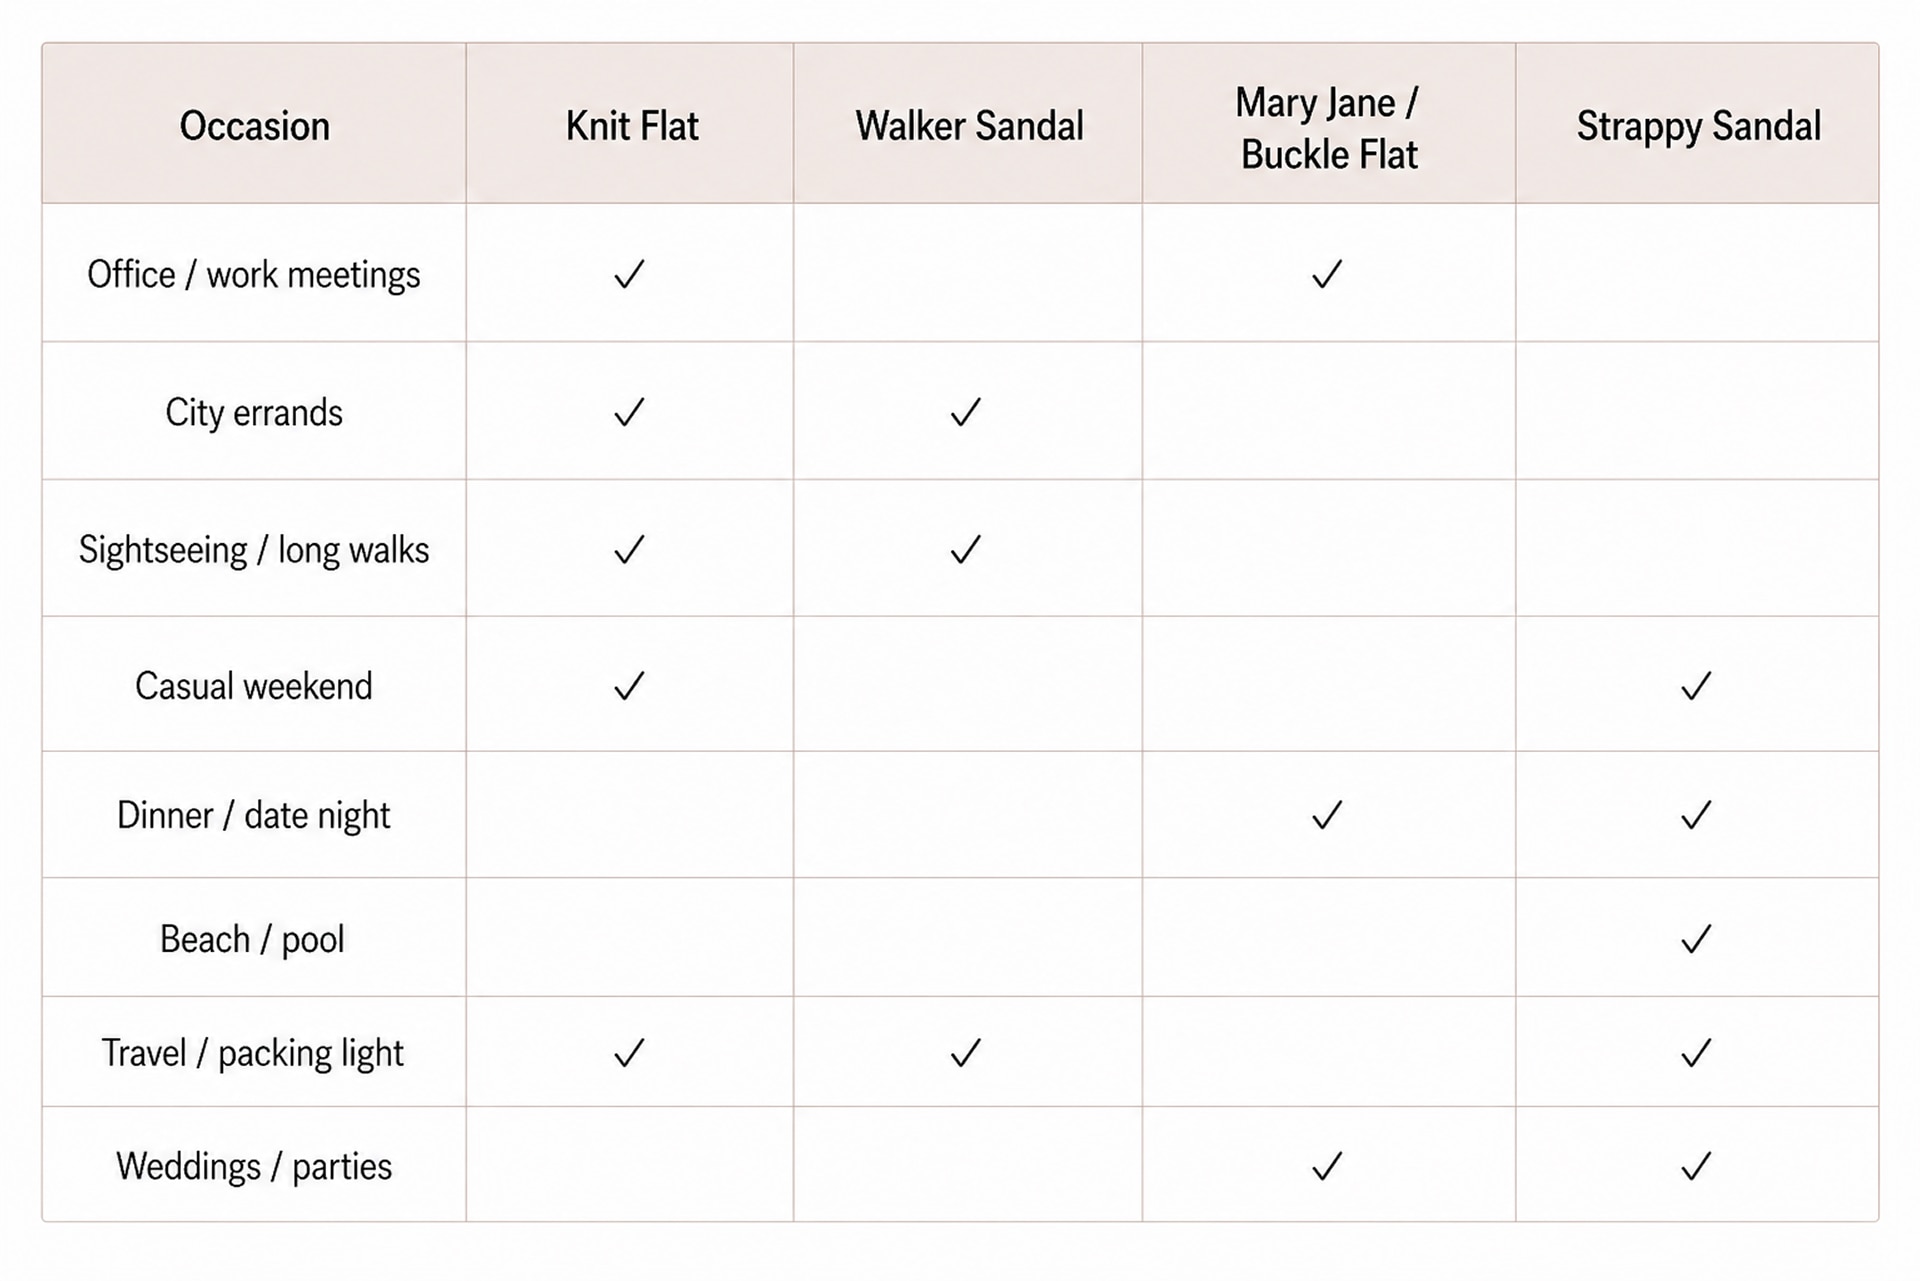Click the Sightseeing / long walks label

coord(254,550)
